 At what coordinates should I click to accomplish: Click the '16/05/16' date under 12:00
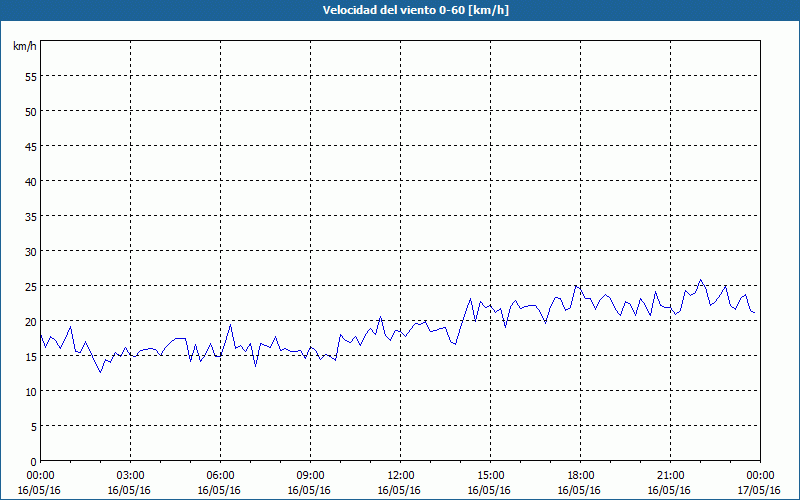coord(399,490)
